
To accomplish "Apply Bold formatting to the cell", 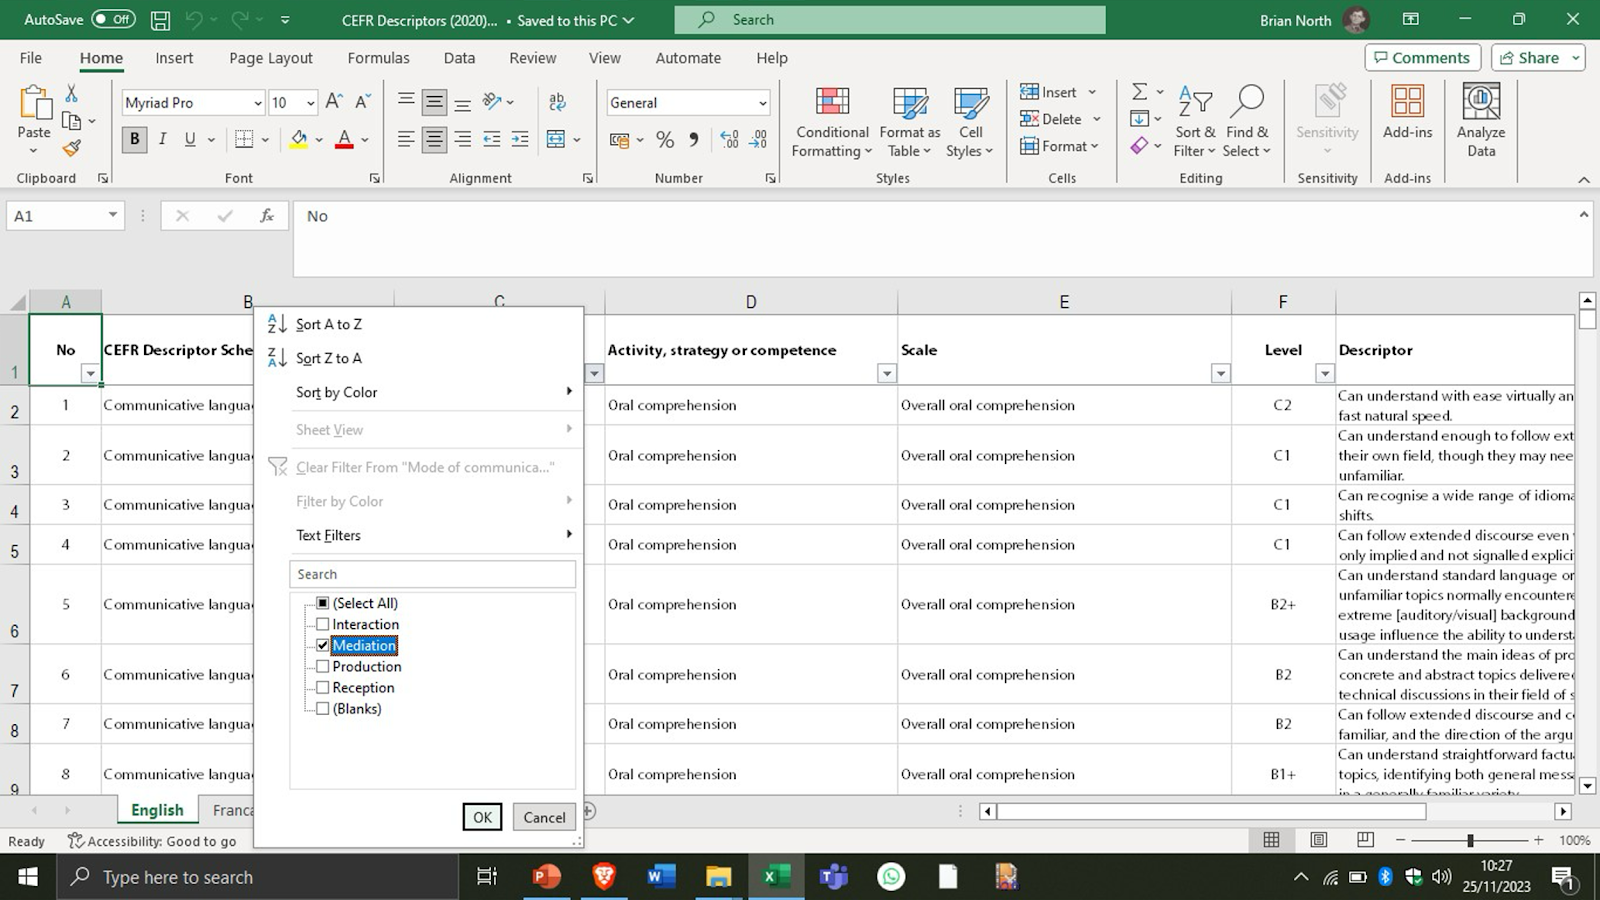I will click(134, 140).
